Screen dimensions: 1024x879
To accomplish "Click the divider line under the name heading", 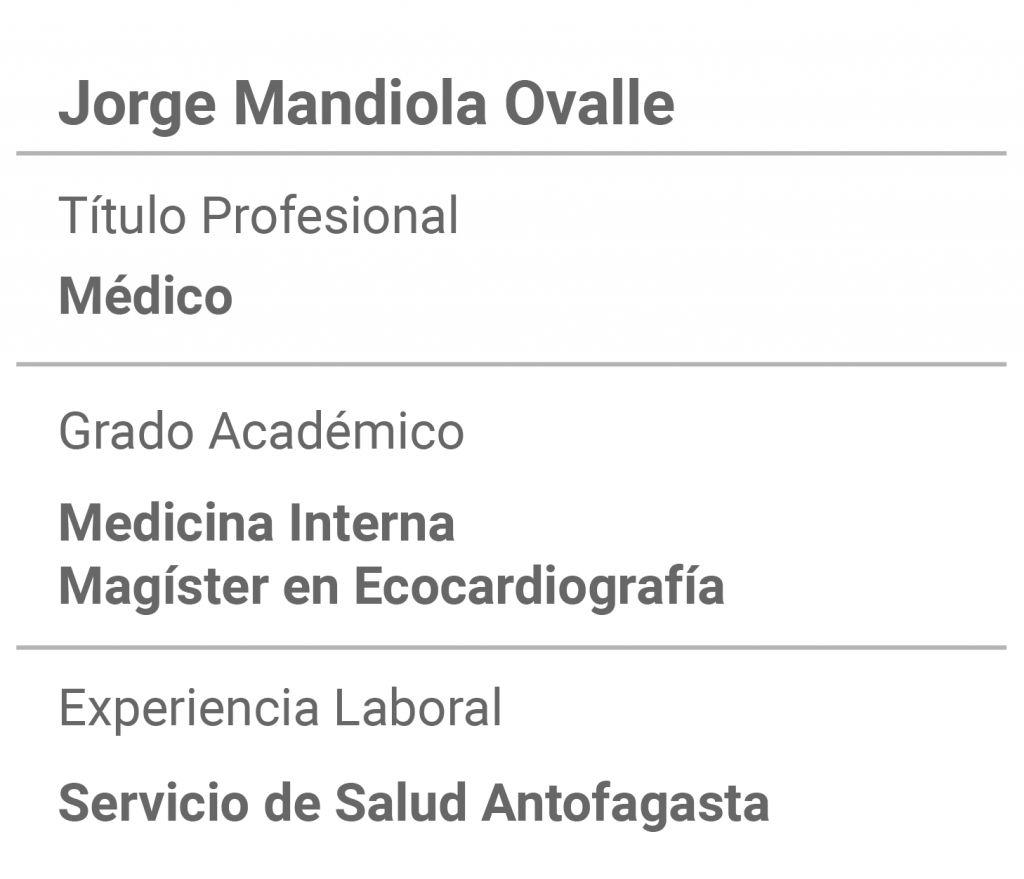I will 511,153.
